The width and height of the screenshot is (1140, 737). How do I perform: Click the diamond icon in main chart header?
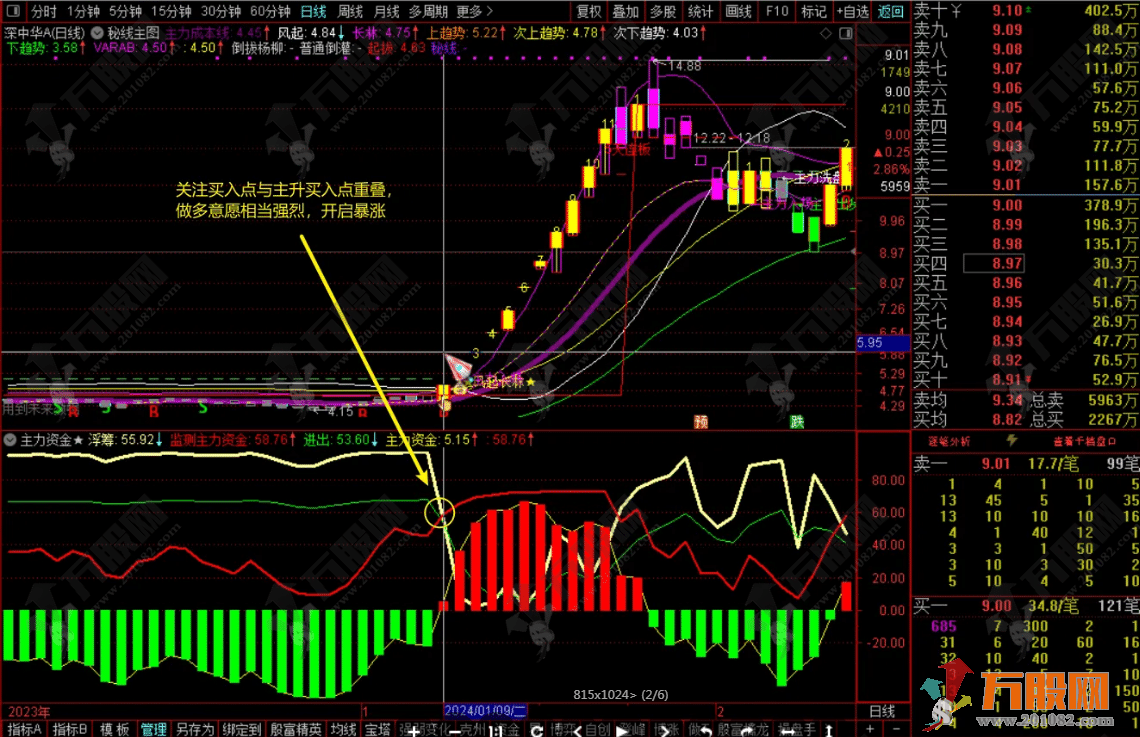coord(826,33)
